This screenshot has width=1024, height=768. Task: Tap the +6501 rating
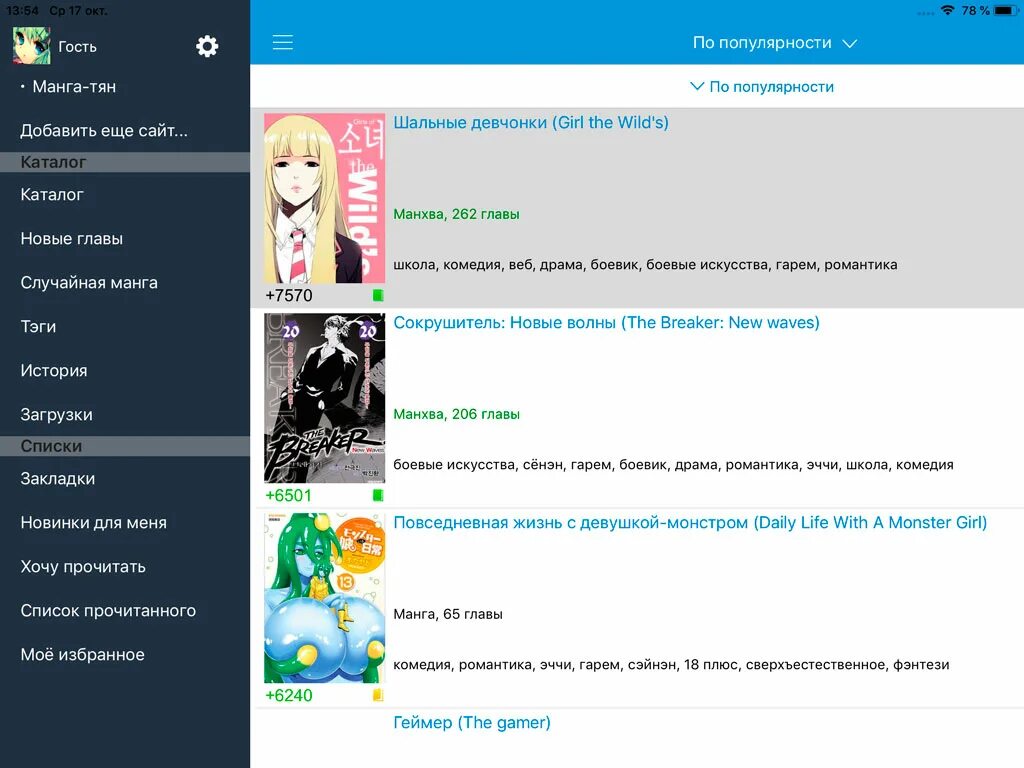click(x=289, y=496)
